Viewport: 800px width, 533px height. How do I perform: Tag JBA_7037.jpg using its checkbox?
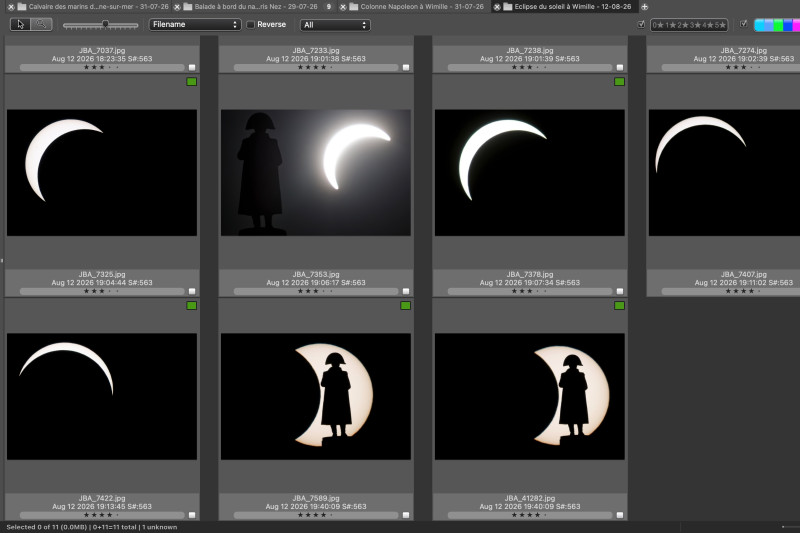click(192, 67)
